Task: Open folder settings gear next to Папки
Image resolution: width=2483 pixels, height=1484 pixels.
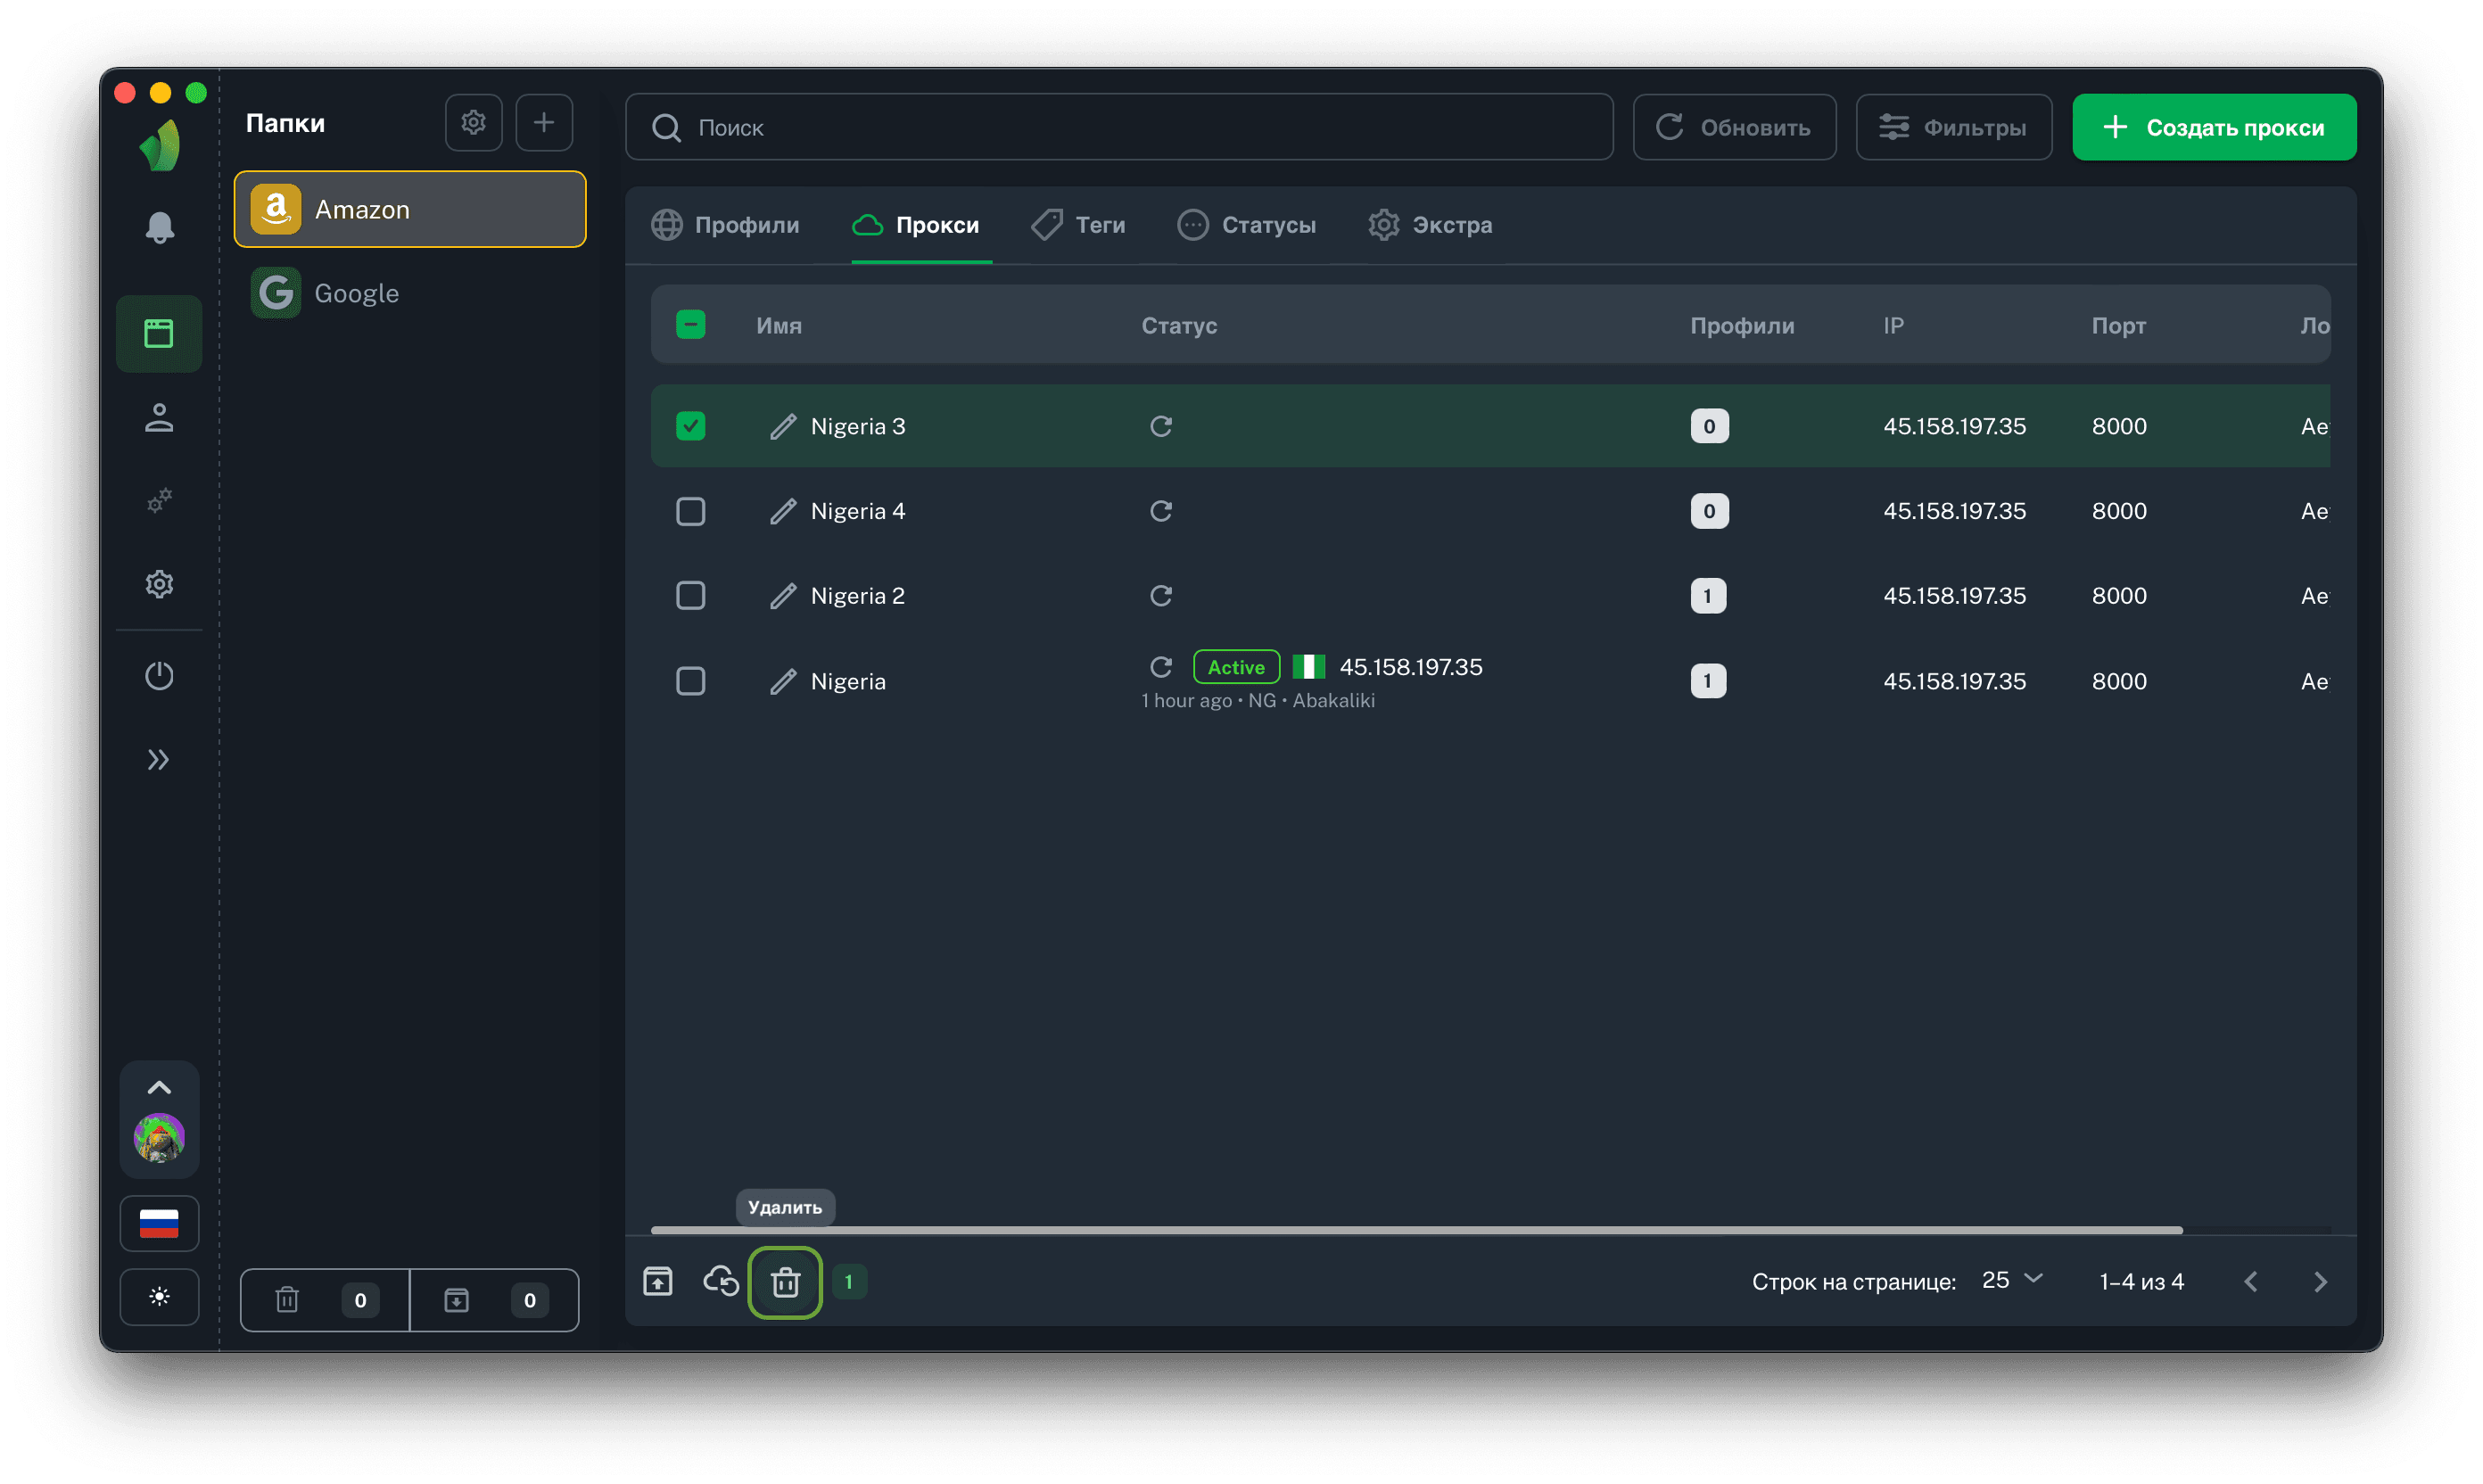Action: click(x=473, y=123)
